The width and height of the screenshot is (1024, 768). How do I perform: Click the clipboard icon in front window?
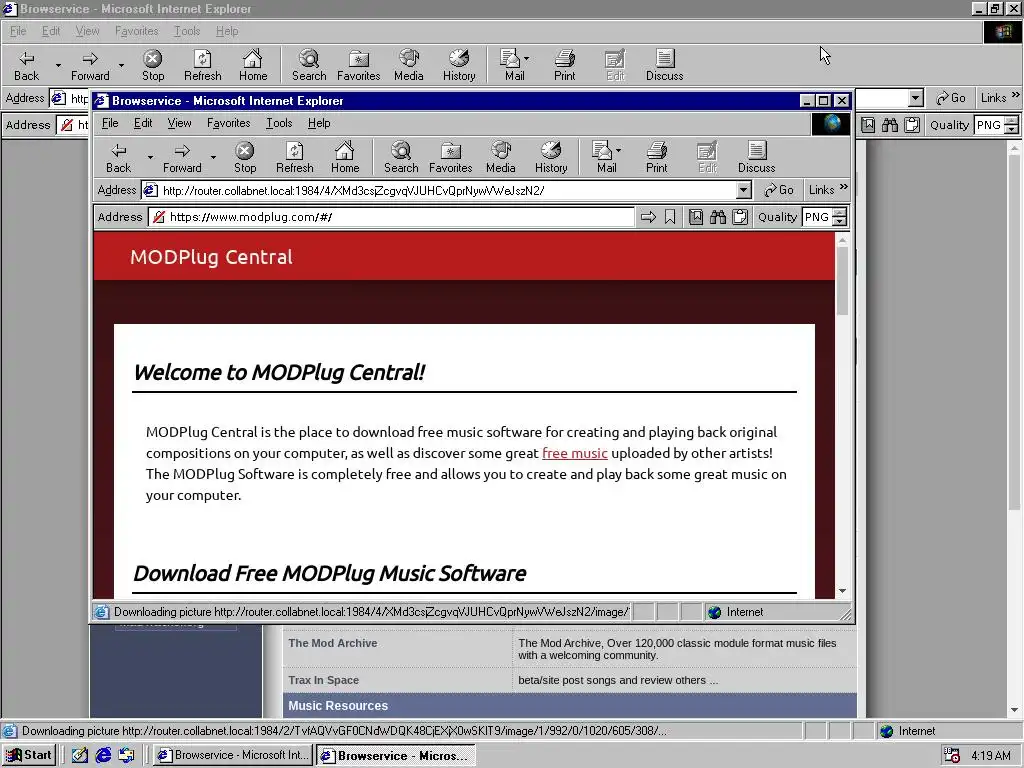tap(740, 217)
